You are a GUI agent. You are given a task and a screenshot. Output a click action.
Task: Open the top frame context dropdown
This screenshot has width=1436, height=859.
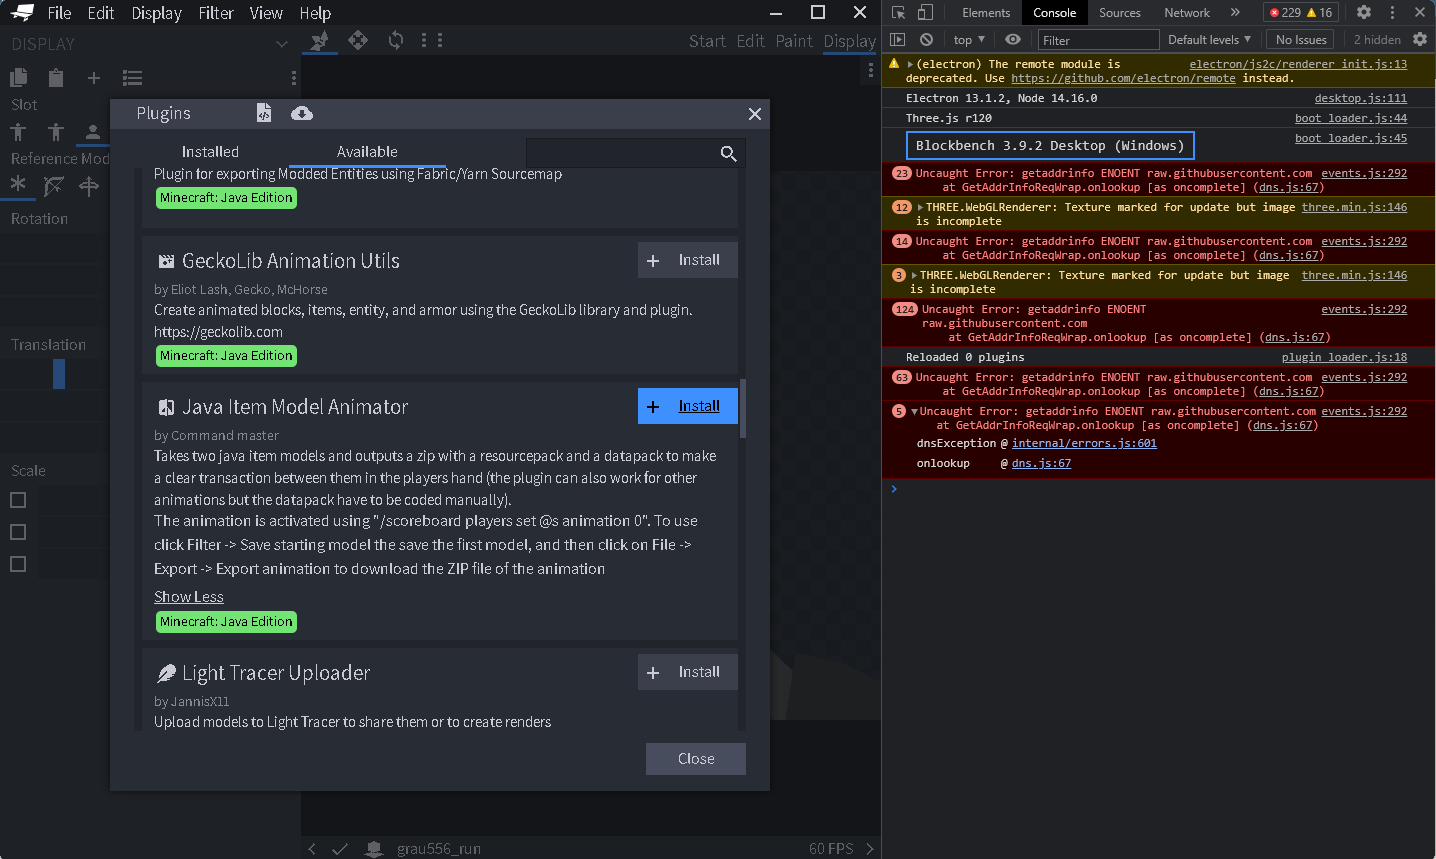coord(968,39)
